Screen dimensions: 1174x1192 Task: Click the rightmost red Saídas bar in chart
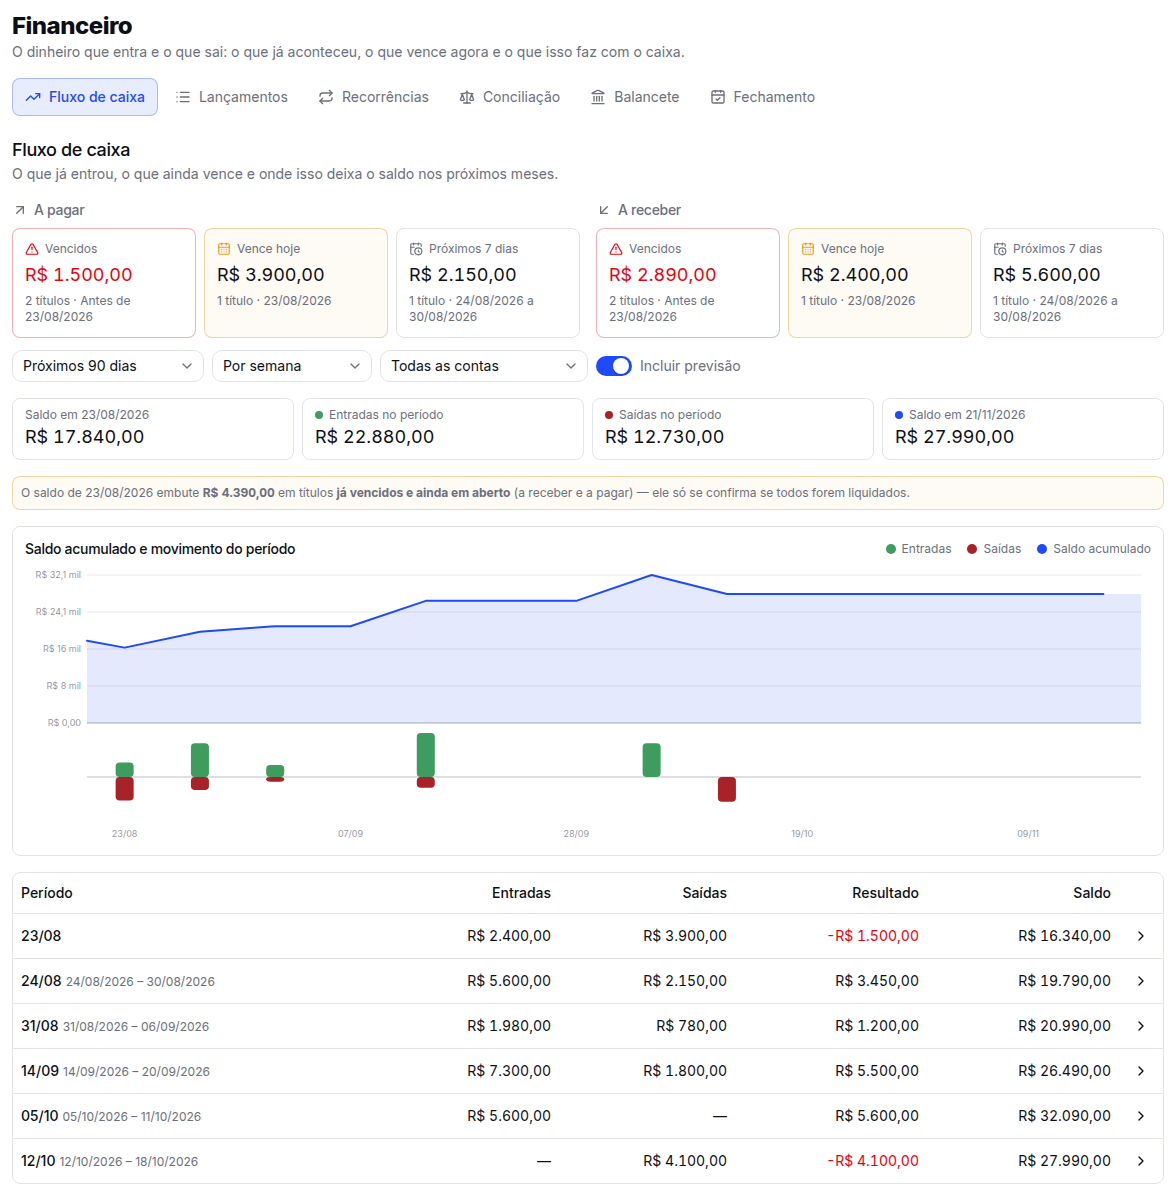(727, 789)
